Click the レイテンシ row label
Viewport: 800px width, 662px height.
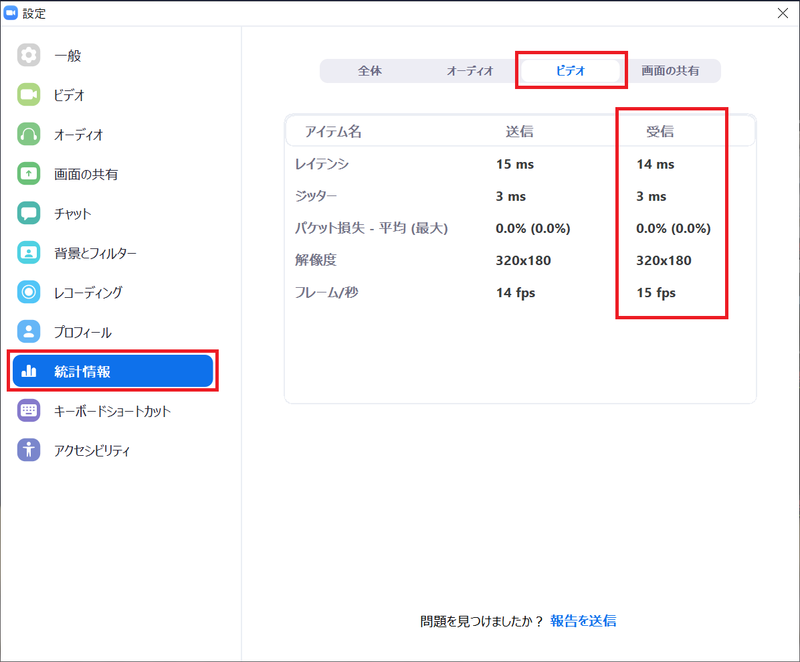[x=322, y=164]
